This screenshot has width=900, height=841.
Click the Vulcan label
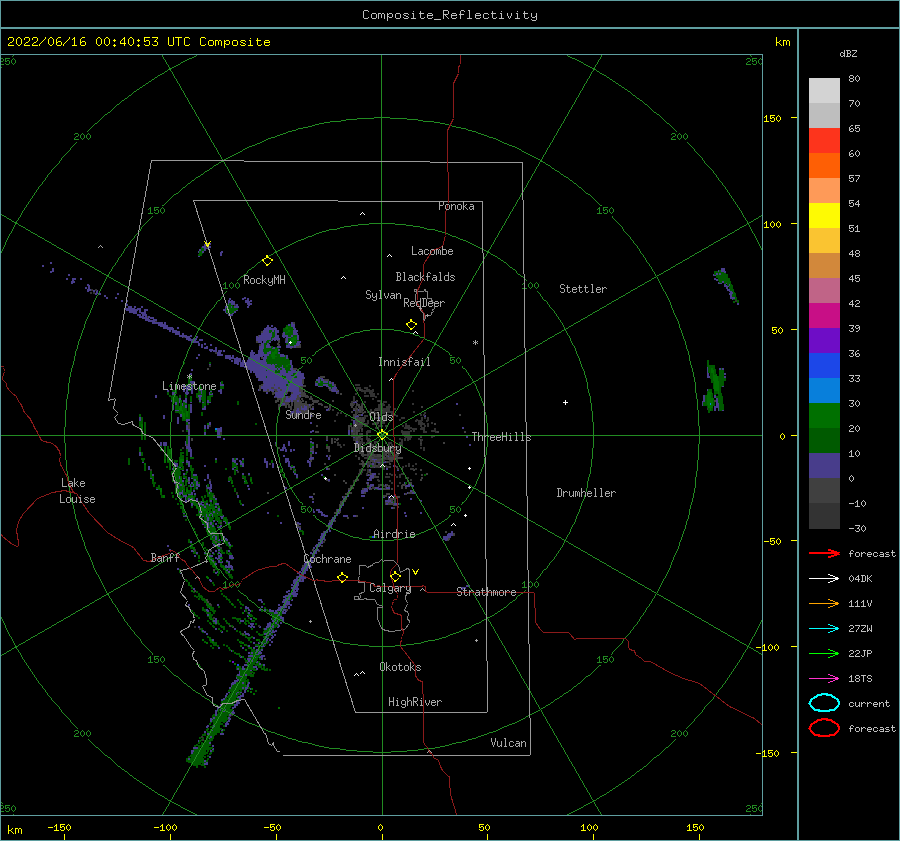click(x=509, y=743)
